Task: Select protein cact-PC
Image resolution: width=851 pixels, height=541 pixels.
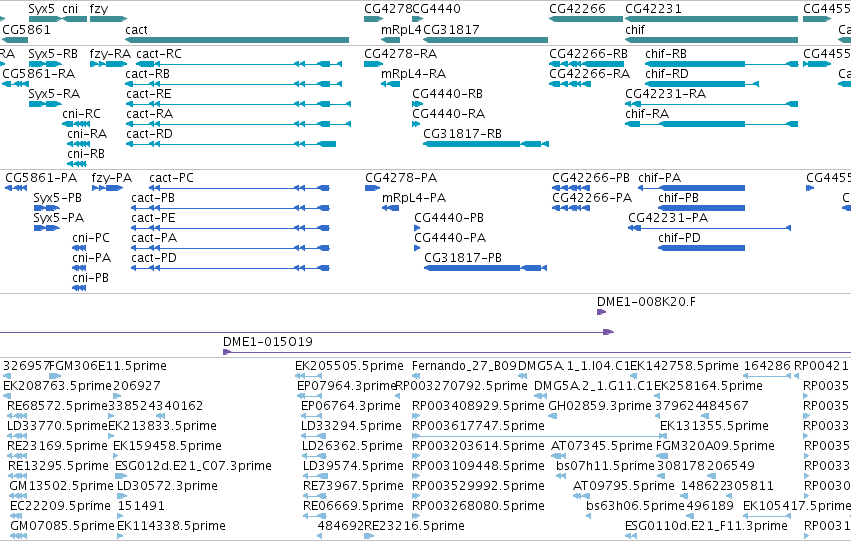Action: (239, 188)
